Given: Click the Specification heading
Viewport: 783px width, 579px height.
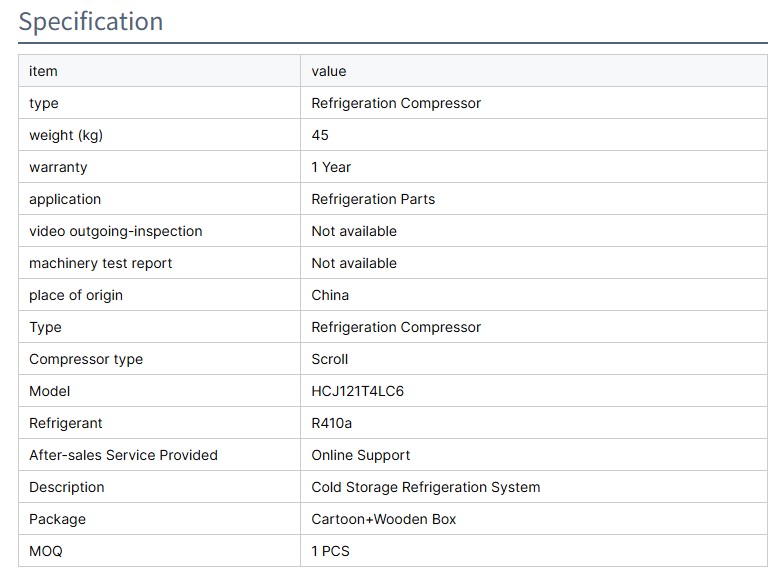Looking at the screenshot, I should tap(91, 22).
